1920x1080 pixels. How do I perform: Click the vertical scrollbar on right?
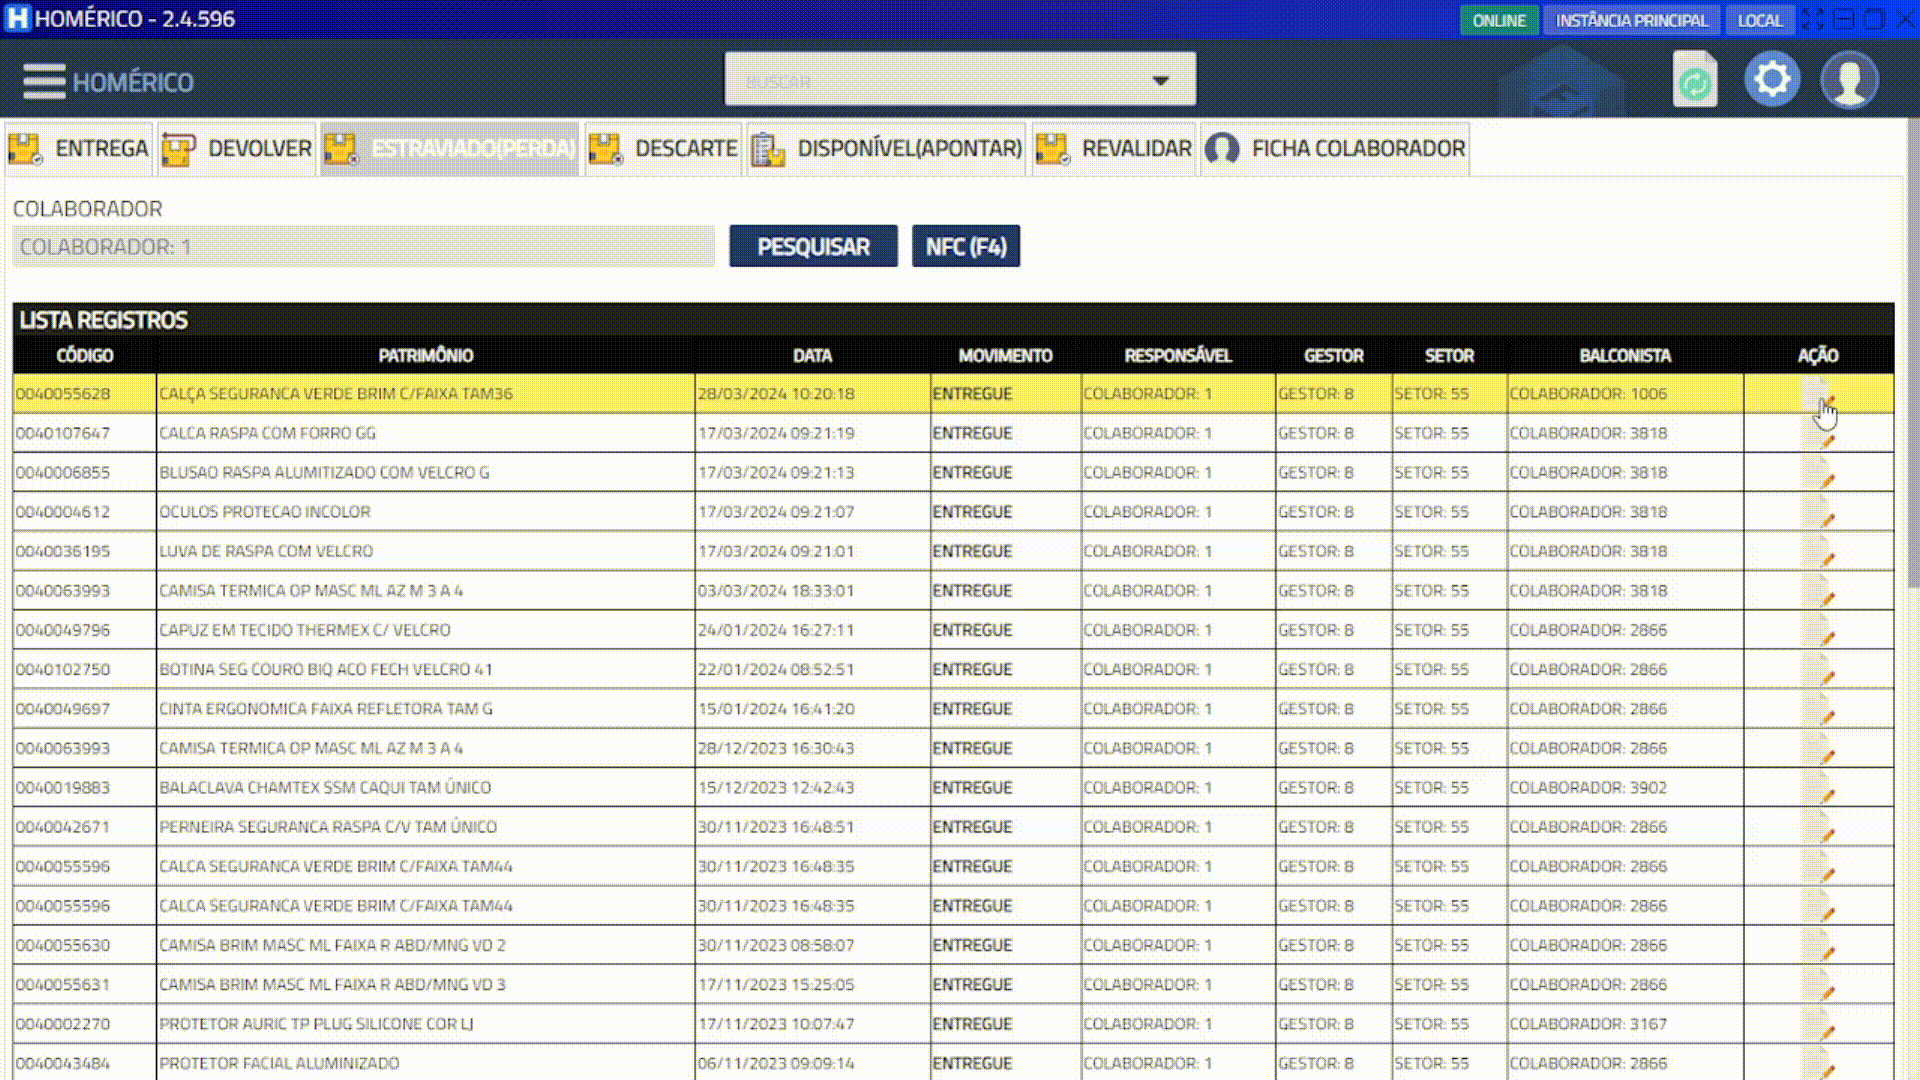tap(1912, 350)
